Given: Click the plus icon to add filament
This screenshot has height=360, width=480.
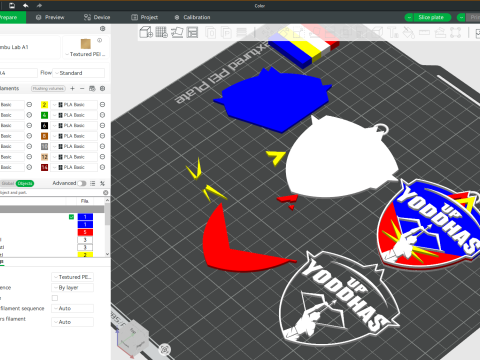Looking at the screenshot, I should click(72, 88).
